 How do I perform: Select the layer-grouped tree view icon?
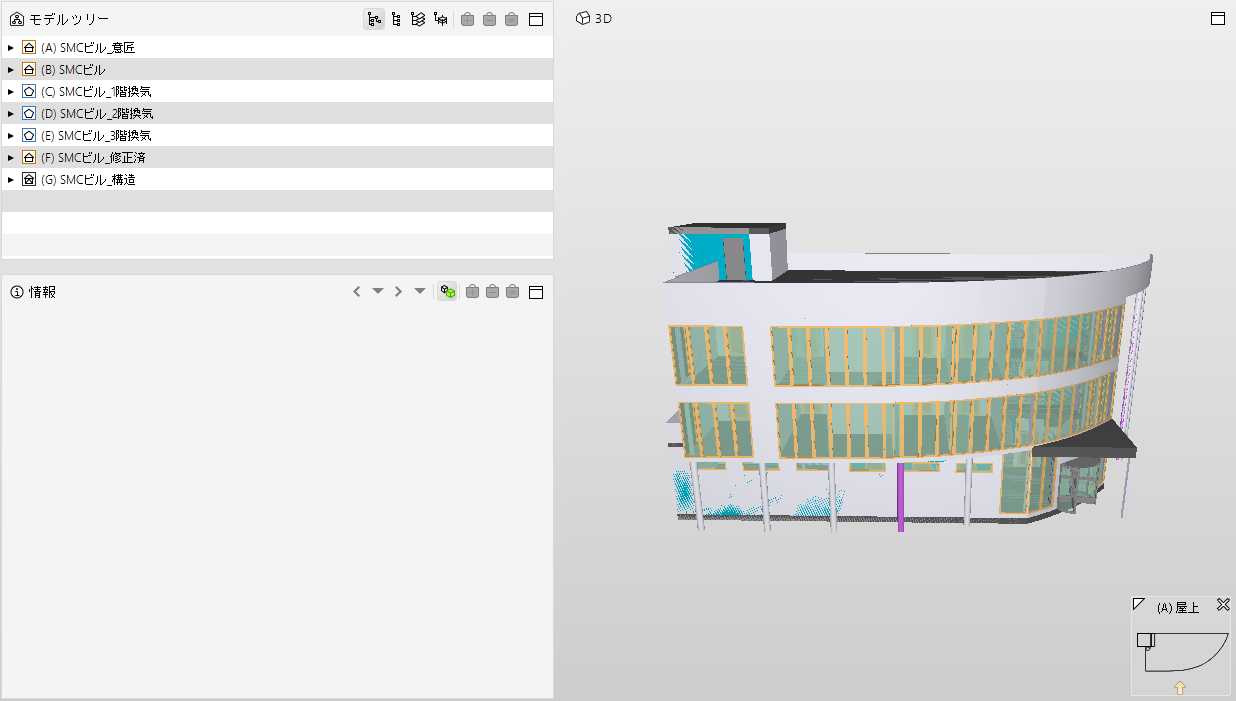click(x=418, y=19)
